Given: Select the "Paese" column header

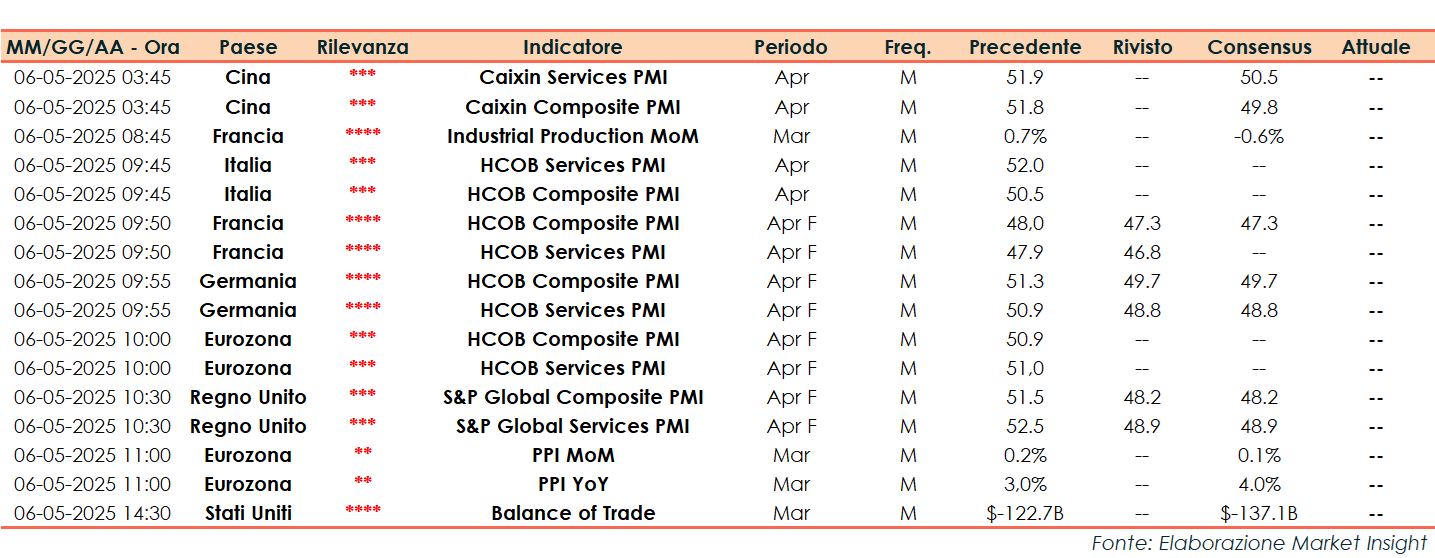Looking at the screenshot, I should click(248, 47).
